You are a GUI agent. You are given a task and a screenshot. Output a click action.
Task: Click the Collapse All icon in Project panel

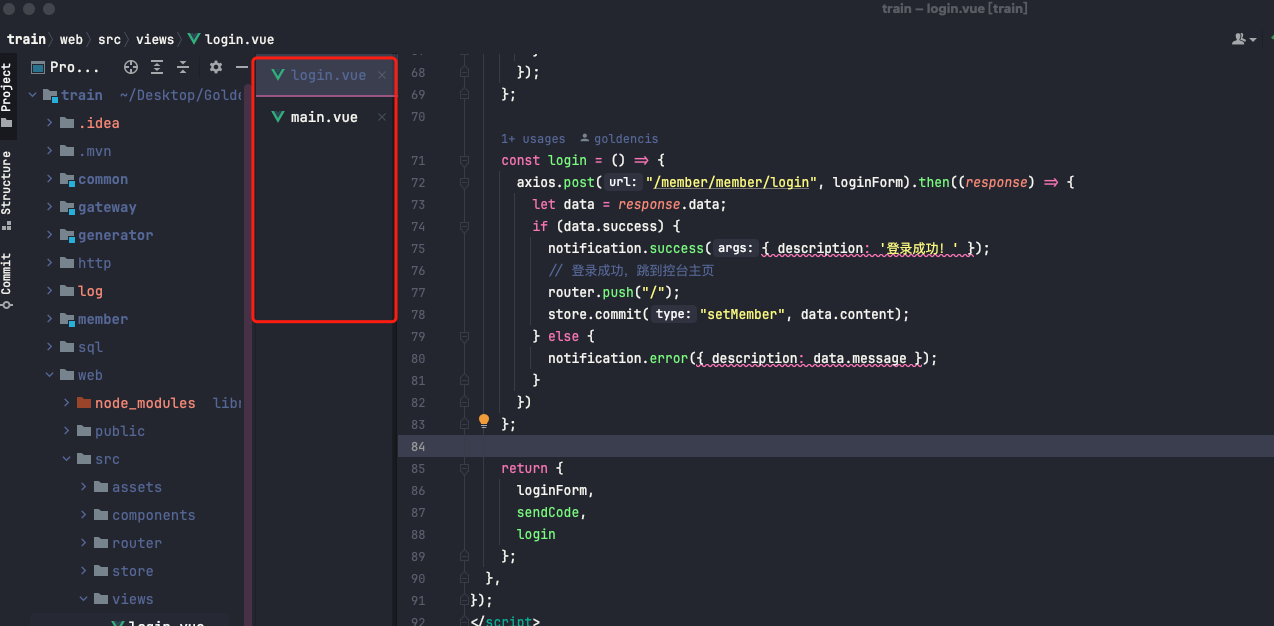point(183,67)
